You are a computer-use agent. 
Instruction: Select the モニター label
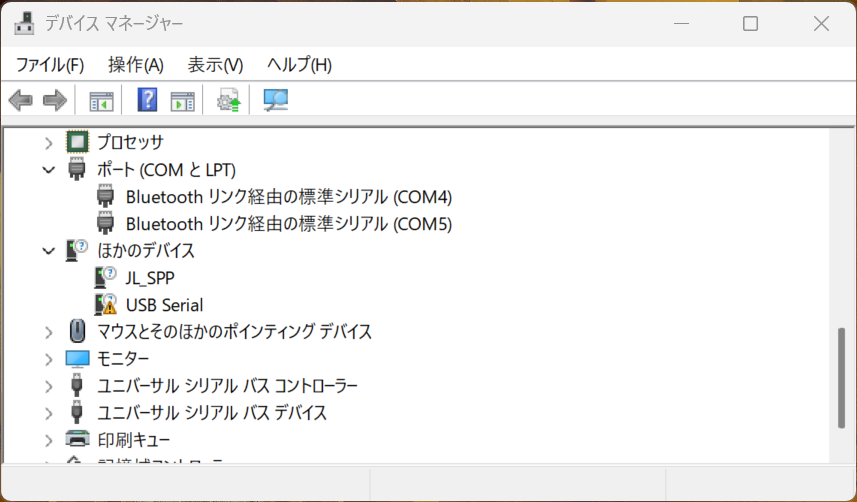click(x=123, y=359)
